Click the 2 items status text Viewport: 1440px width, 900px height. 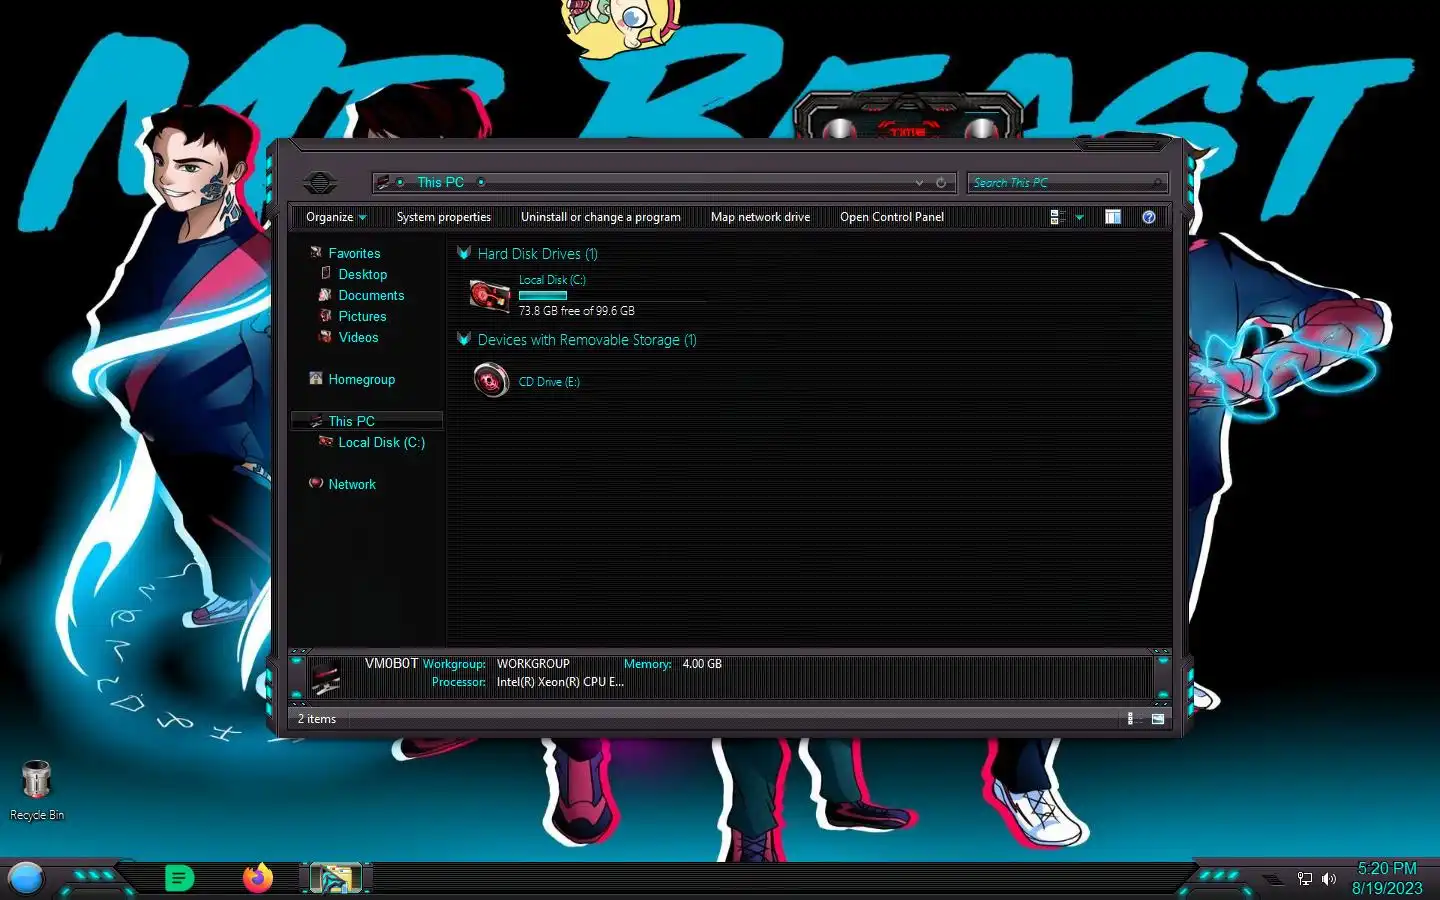pos(317,719)
